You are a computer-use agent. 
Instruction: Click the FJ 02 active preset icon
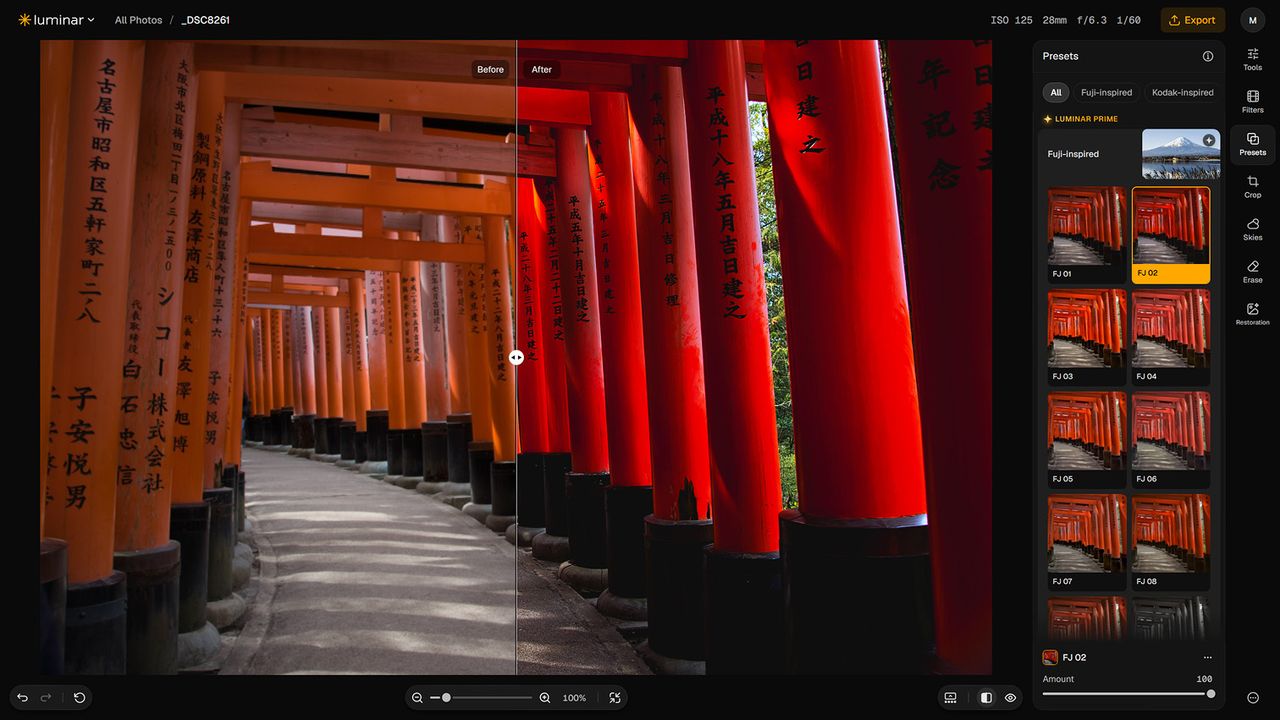pos(1050,657)
